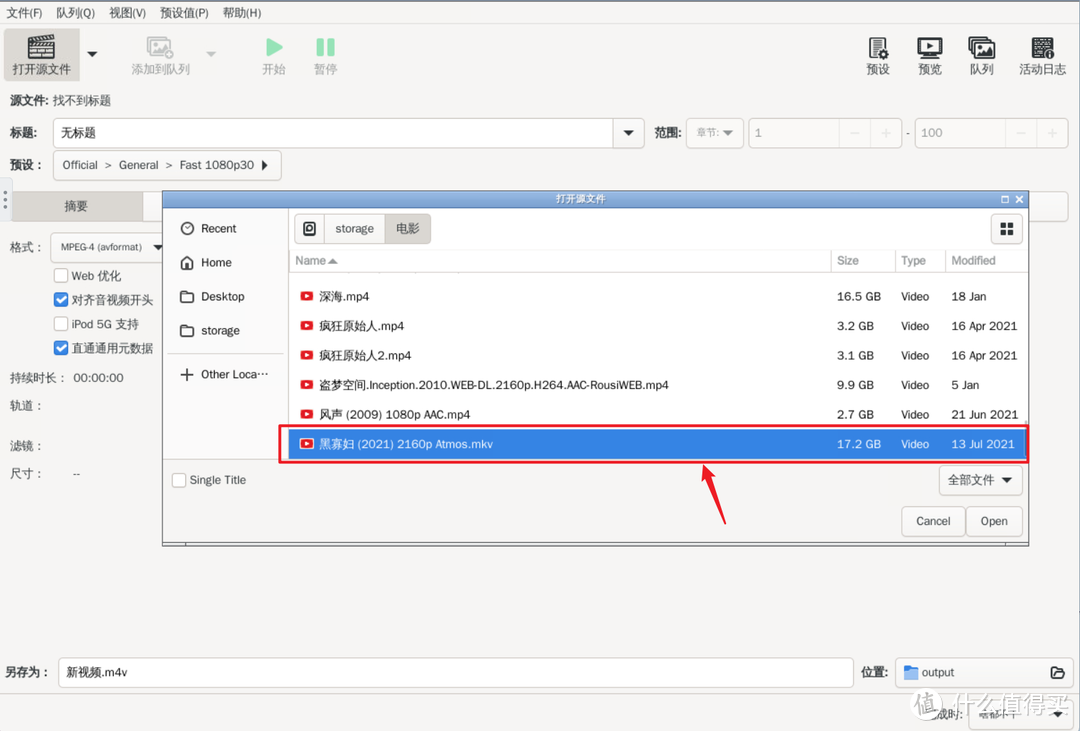Screen dimensions: 1080x731
Task: Click the Pause encoding icon
Action: (325, 47)
